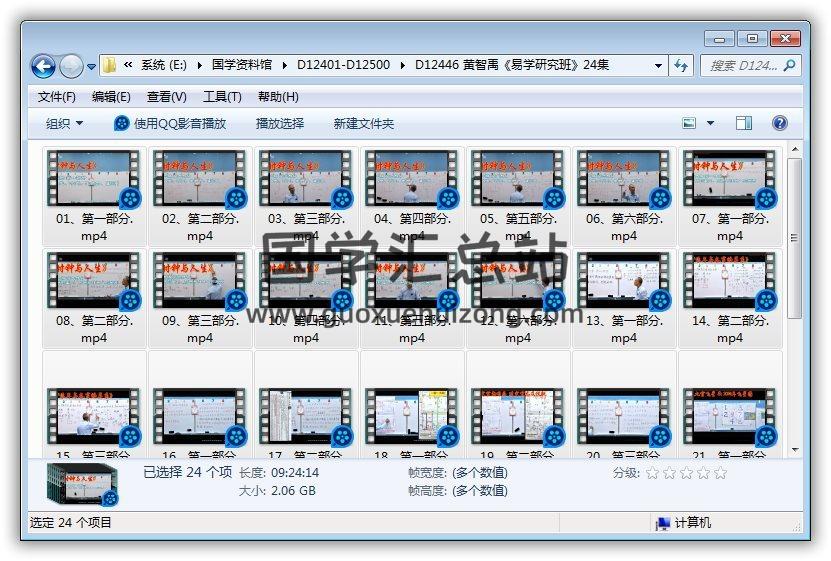Click the QQ影音 player icon in toolbar

pyautogui.click(x=122, y=124)
